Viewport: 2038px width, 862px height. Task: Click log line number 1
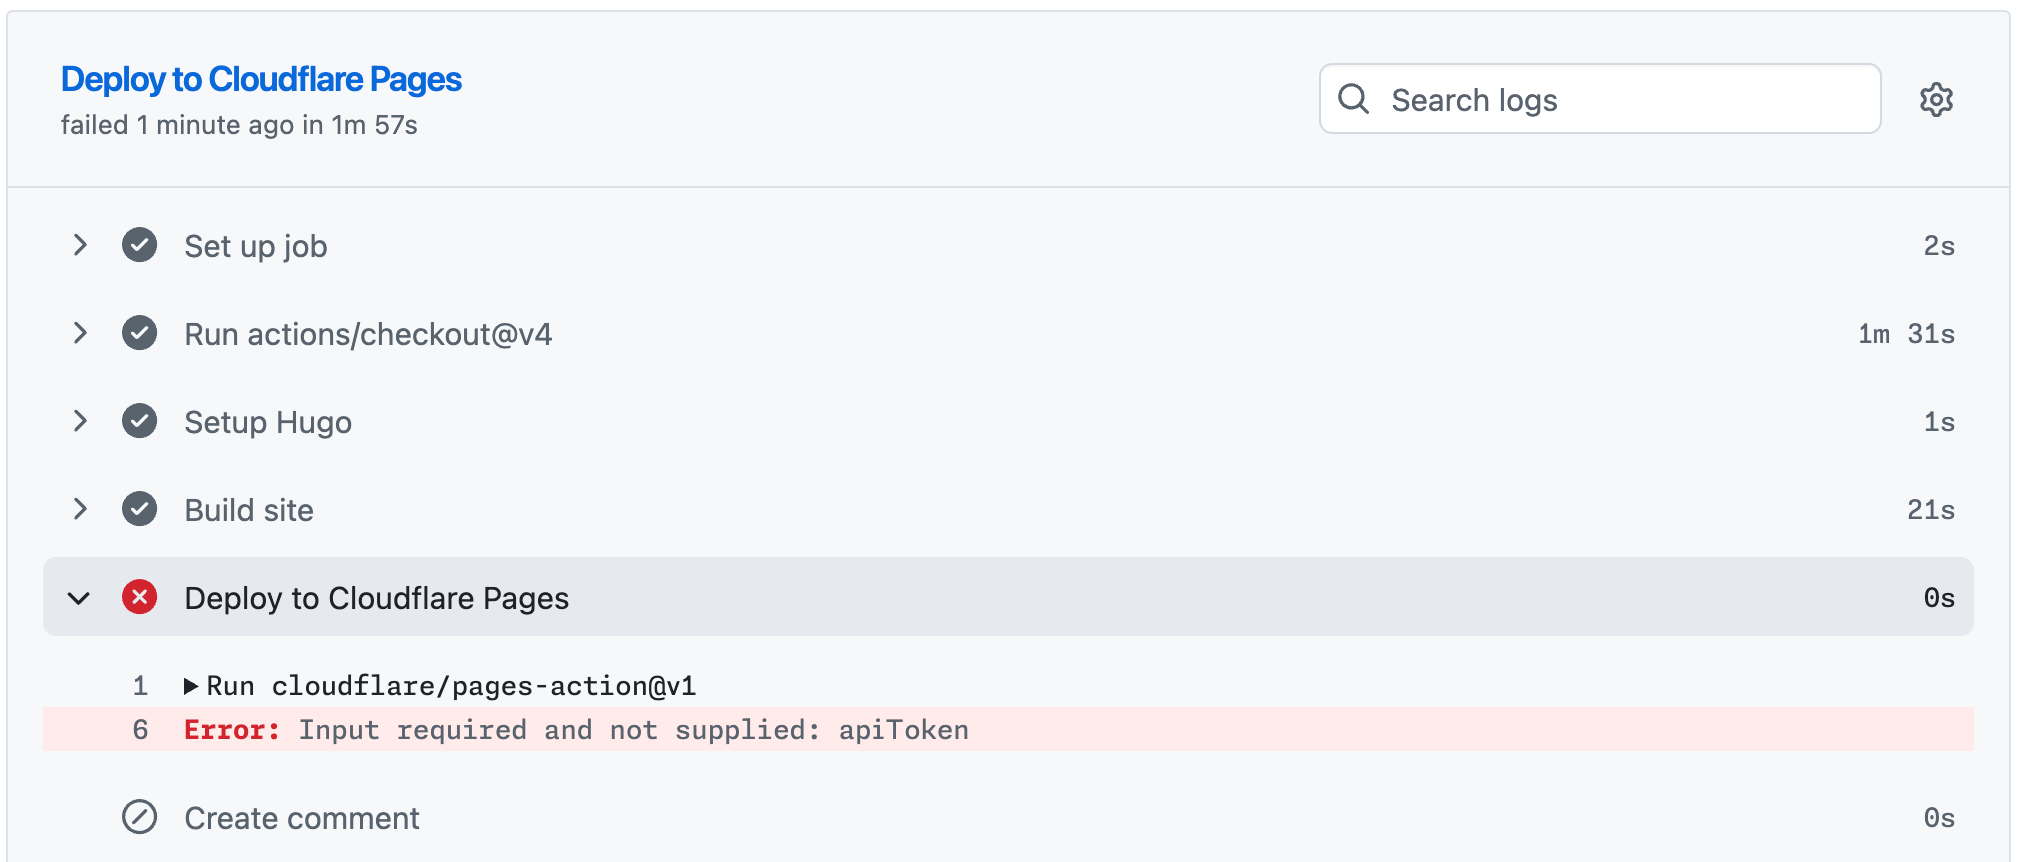pos(140,686)
